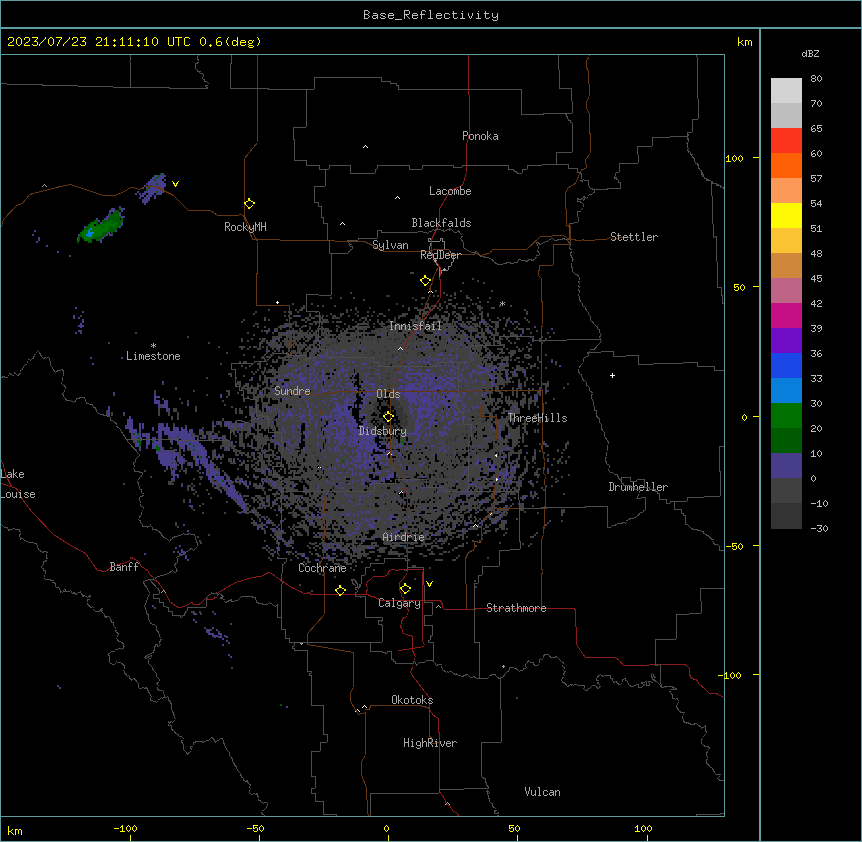Click the Lacombe city label
The image size is (862, 842).
click(450, 191)
